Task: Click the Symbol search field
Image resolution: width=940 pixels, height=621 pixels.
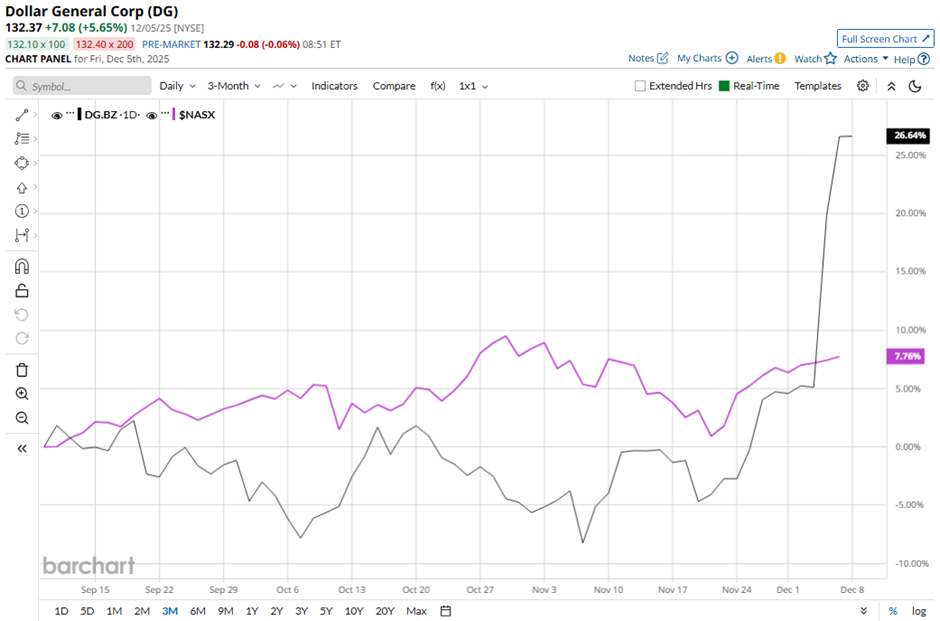Action: click(82, 86)
